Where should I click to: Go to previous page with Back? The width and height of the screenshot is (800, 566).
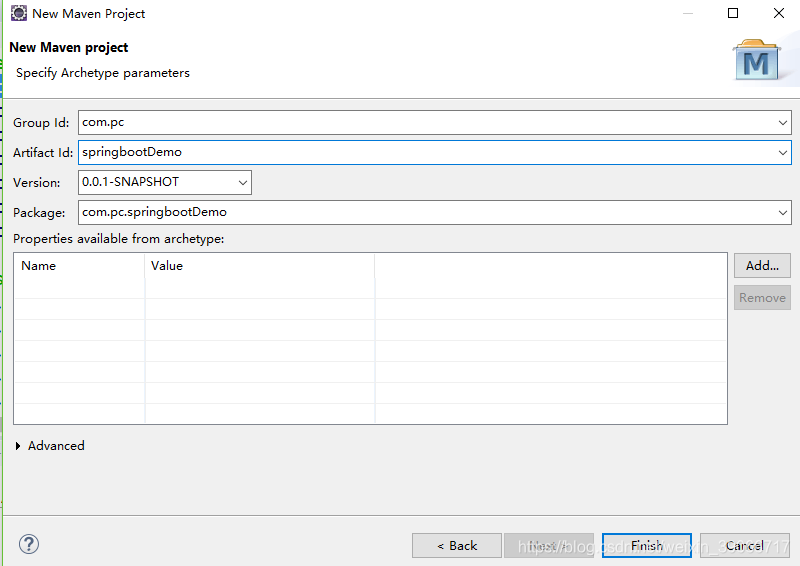coord(457,546)
